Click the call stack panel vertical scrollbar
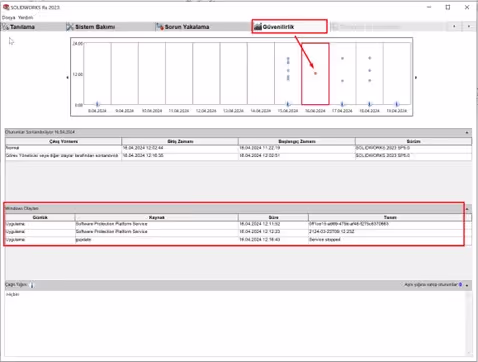The image size is (478, 362). (x=468, y=323)
